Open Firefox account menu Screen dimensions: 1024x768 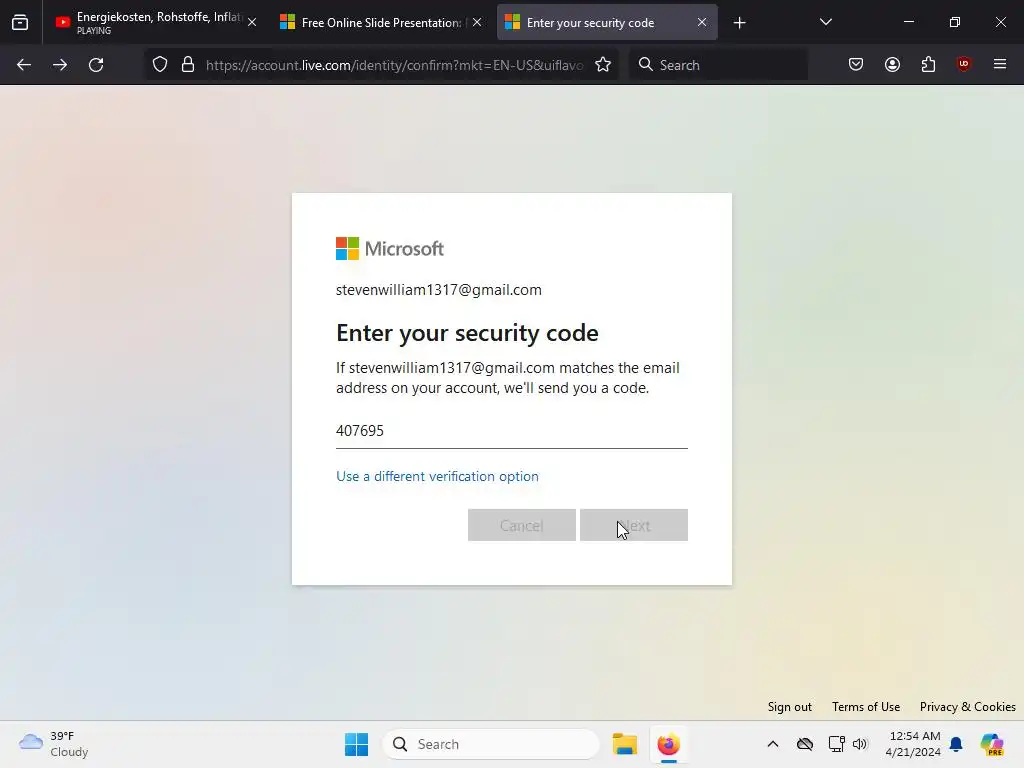tap(892, 64)
